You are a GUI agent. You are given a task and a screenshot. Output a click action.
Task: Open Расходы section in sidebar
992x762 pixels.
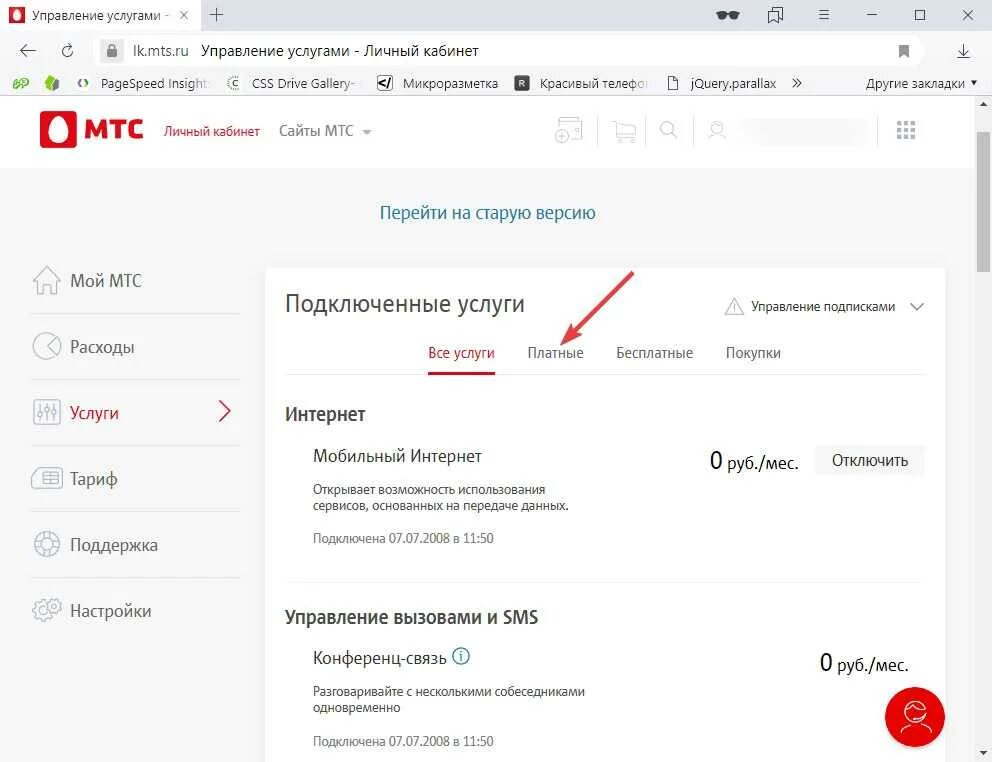102,347
